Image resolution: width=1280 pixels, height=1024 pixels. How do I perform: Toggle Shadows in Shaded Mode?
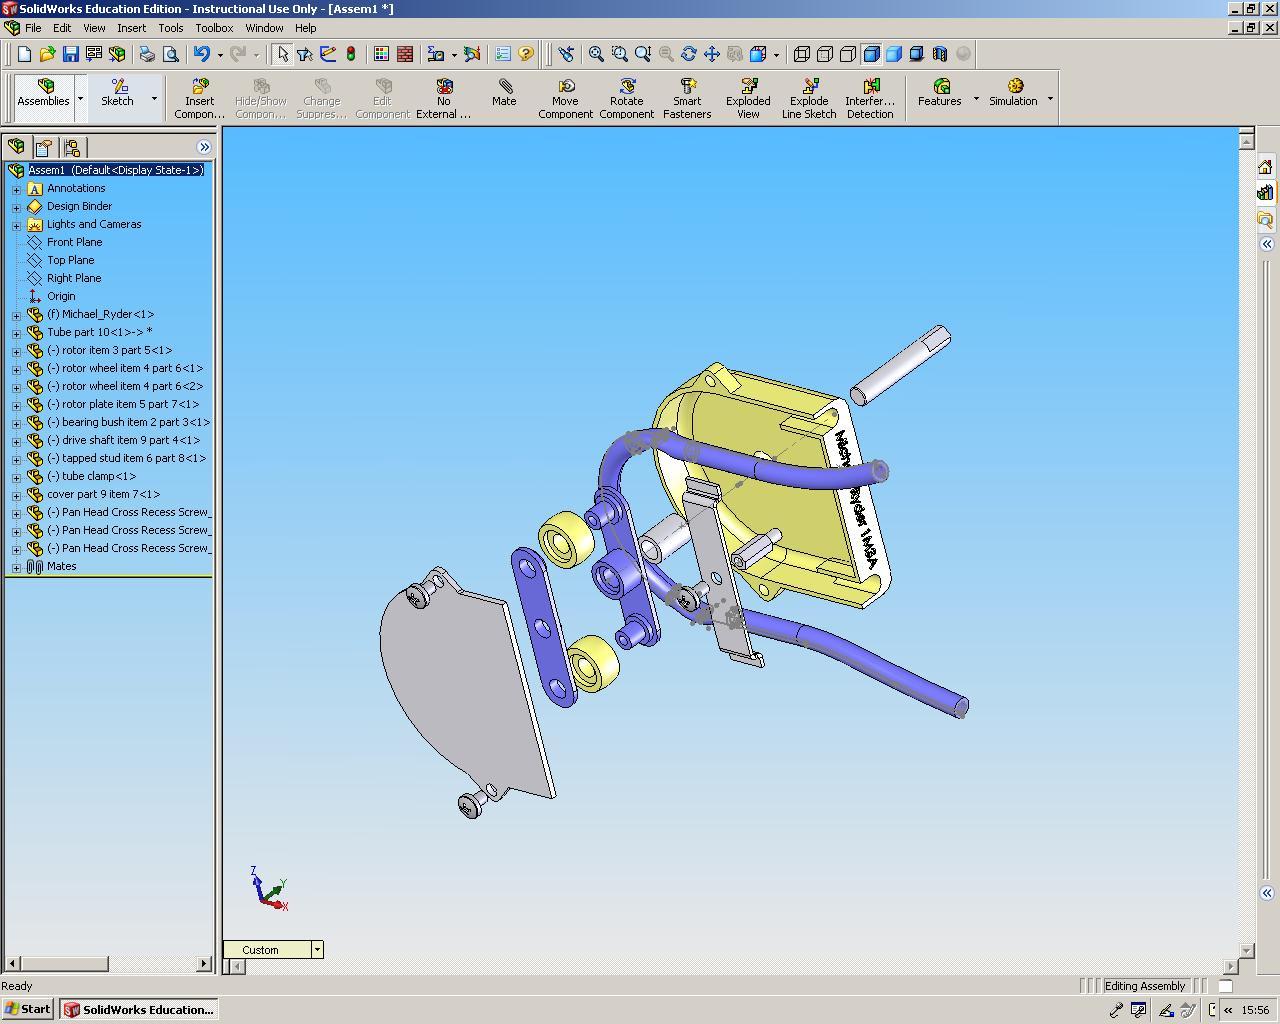pos(917,54)
